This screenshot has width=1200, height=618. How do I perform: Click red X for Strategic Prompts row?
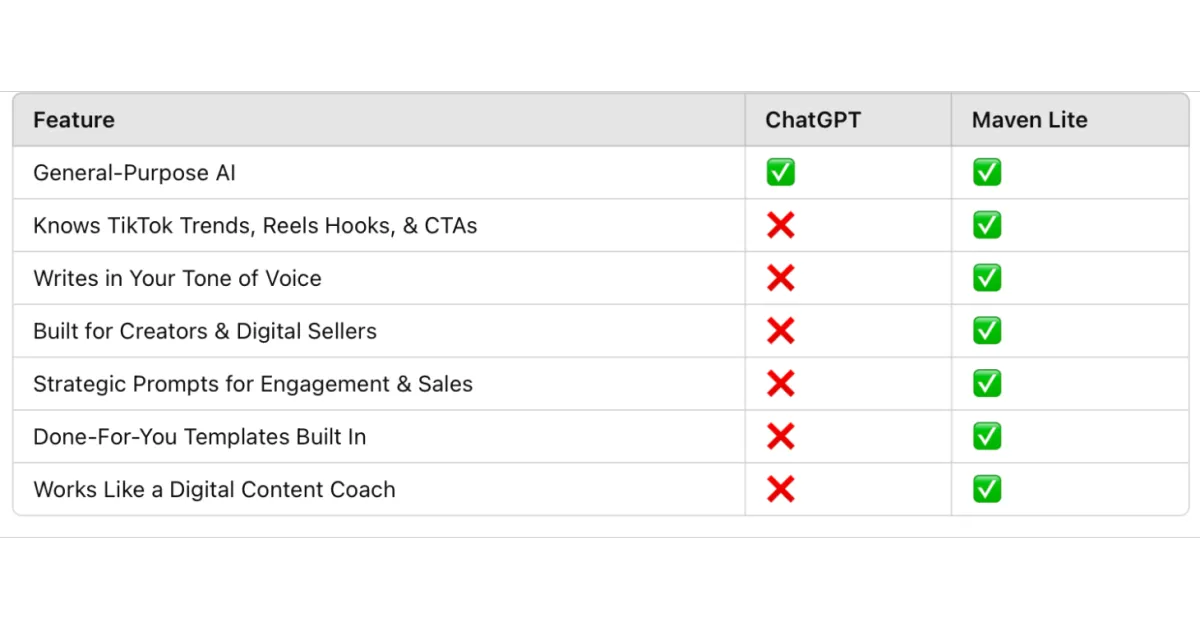tap(780, 384)
